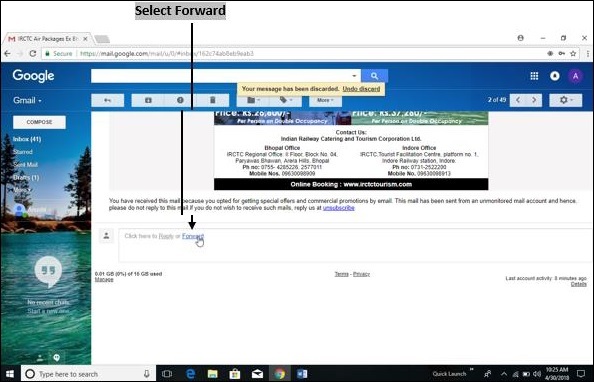Open Microsoft Store from taskbar
Screen dimensions: 594x382
(x=235, y=374)
